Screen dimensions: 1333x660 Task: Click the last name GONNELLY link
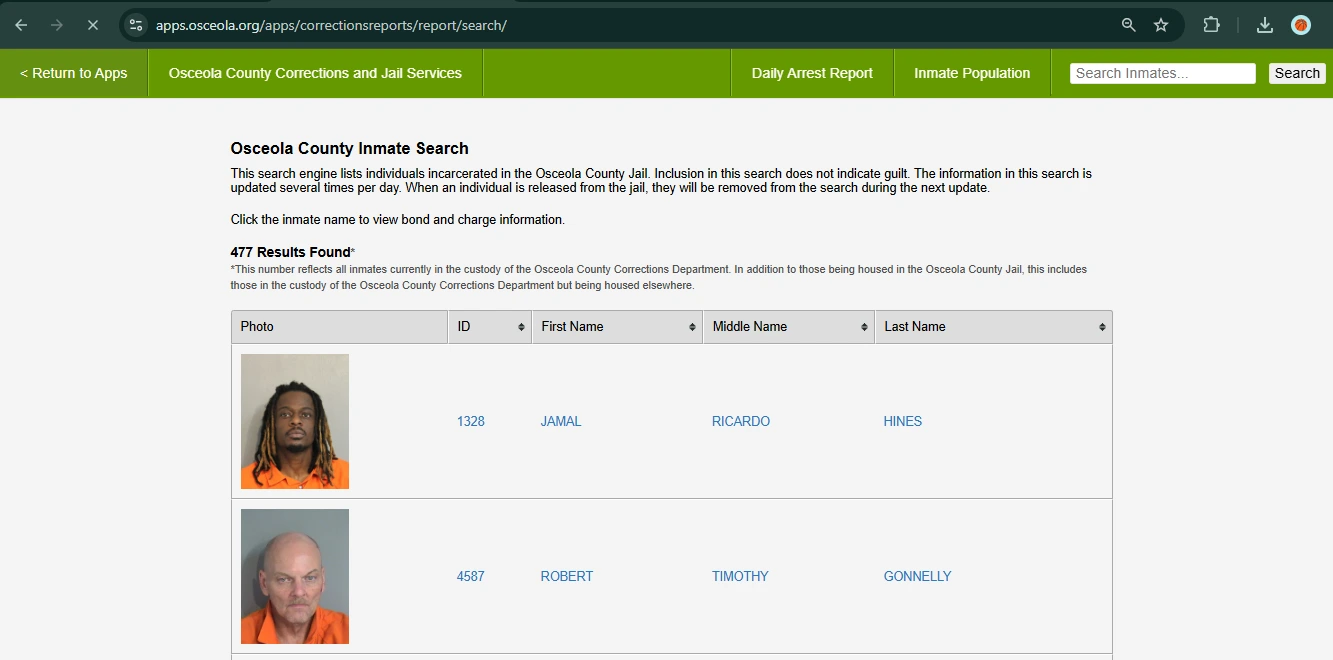click(x=918, y=577)
